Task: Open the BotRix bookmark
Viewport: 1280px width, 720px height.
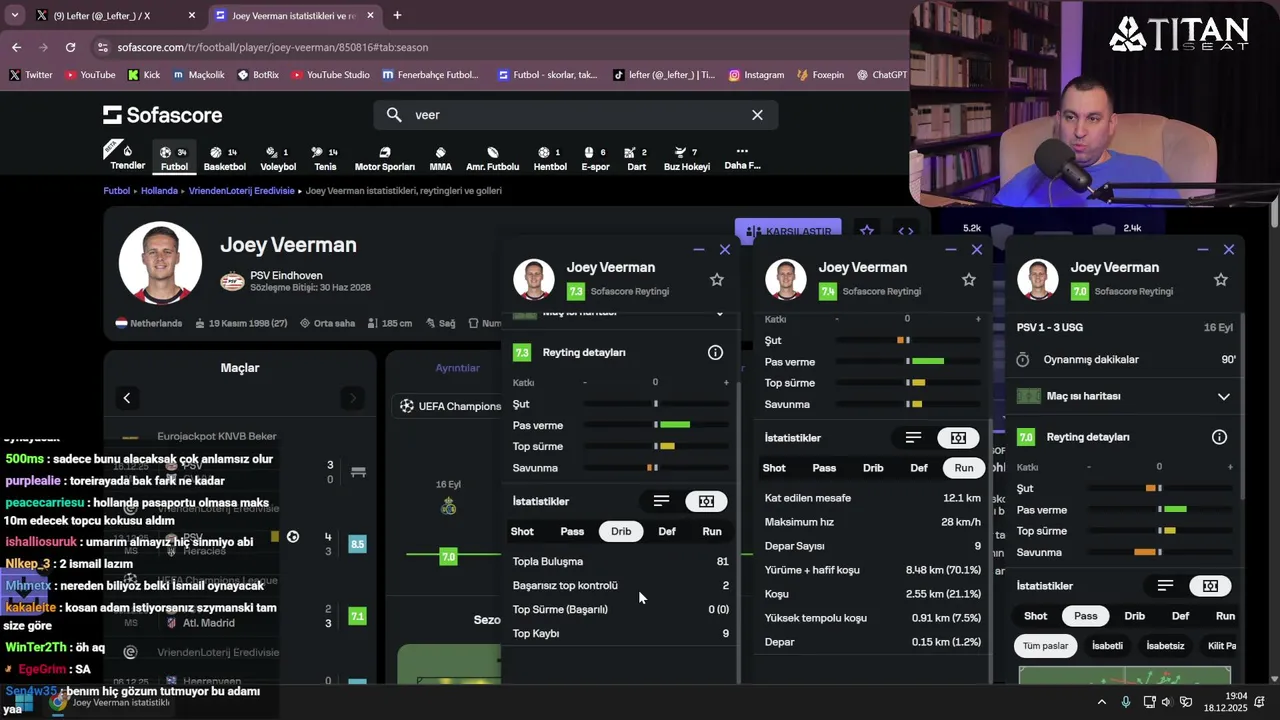Action: 258,75
